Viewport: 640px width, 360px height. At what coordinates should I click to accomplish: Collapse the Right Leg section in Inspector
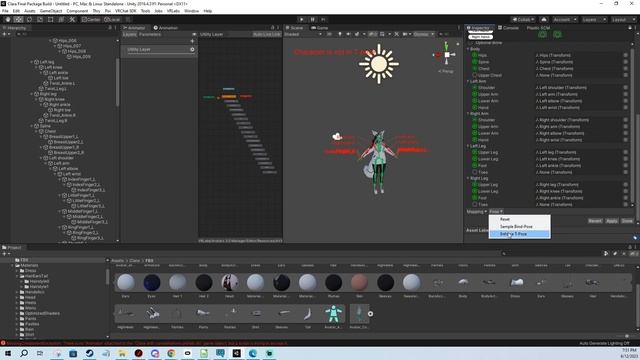[468, 178]
